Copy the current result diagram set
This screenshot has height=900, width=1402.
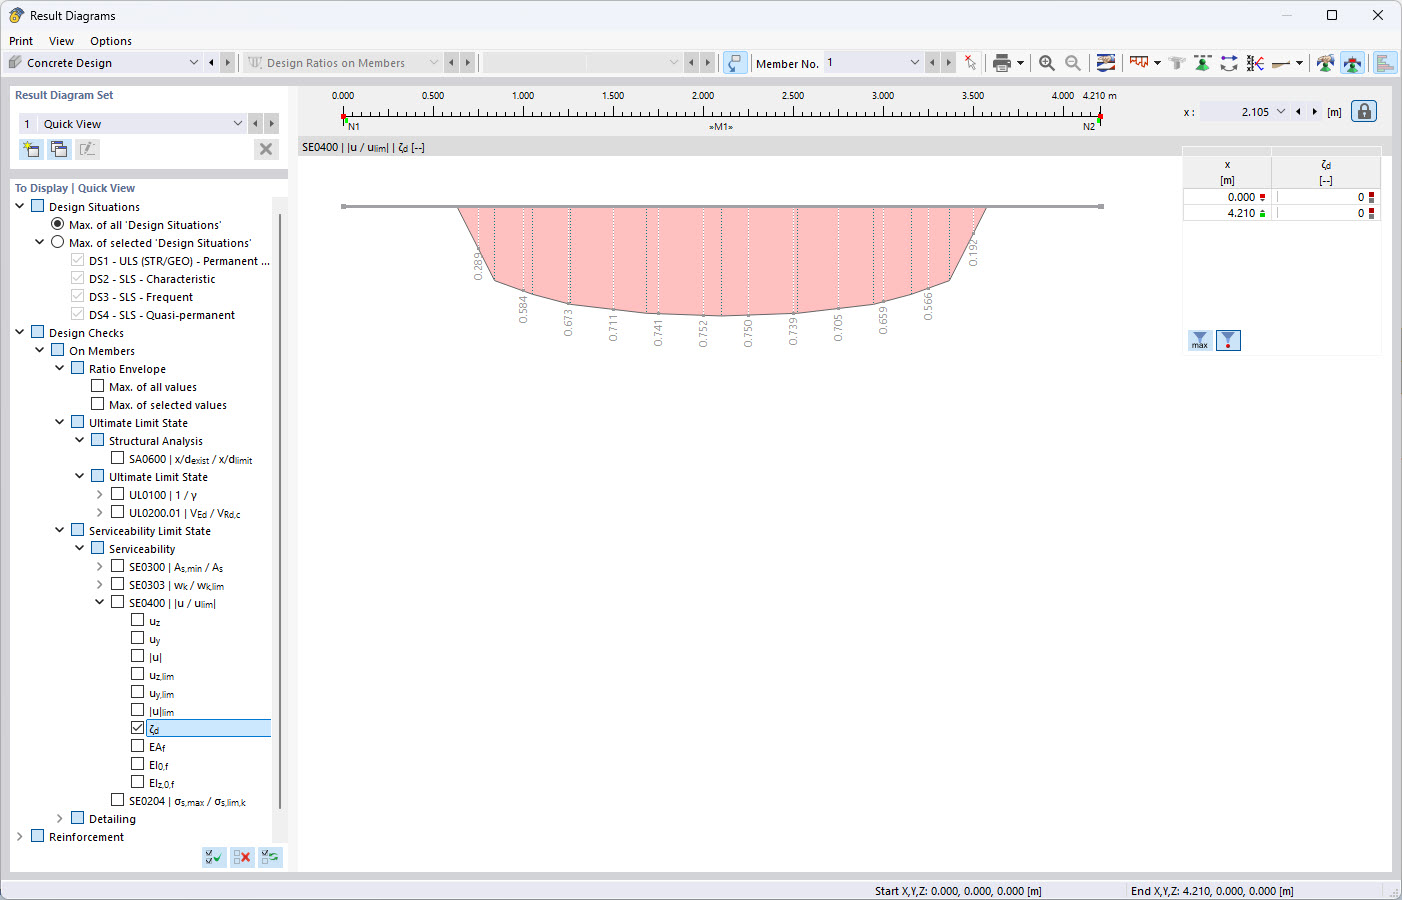59,148
